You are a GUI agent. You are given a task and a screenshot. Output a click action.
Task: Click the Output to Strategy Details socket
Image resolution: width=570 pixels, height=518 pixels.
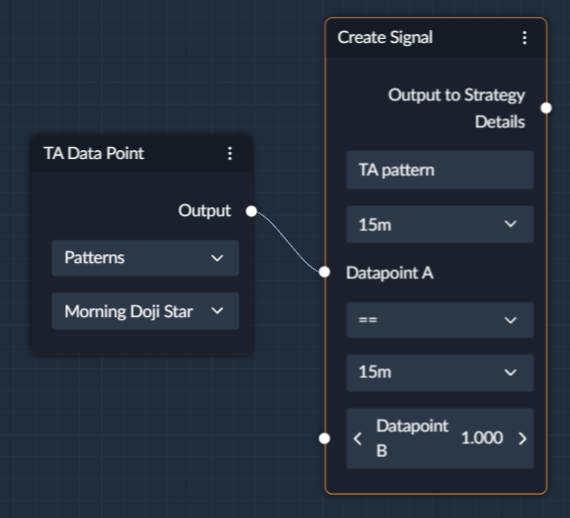point(546,108)
